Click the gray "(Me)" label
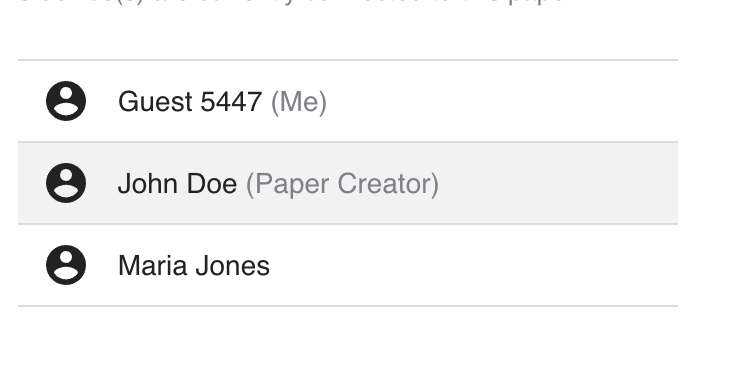 click(299, 102)
